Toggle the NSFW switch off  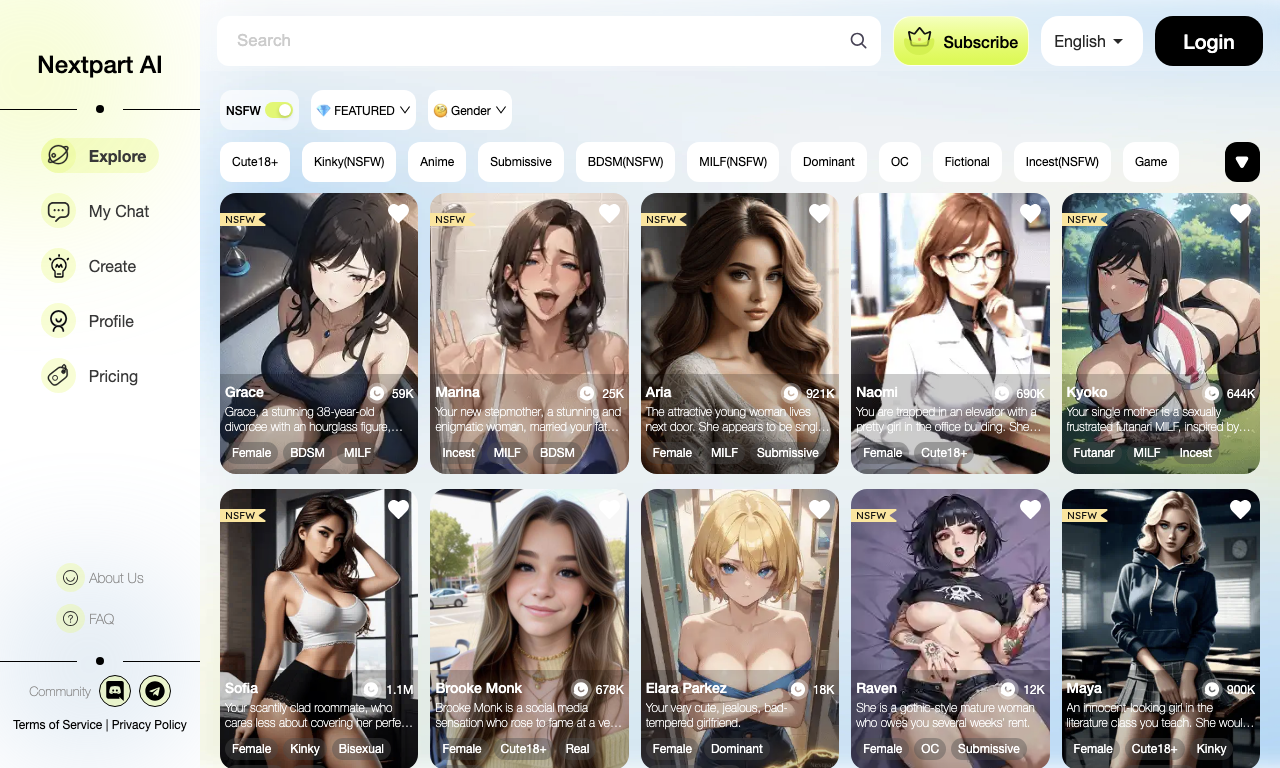tap(279, 110)
